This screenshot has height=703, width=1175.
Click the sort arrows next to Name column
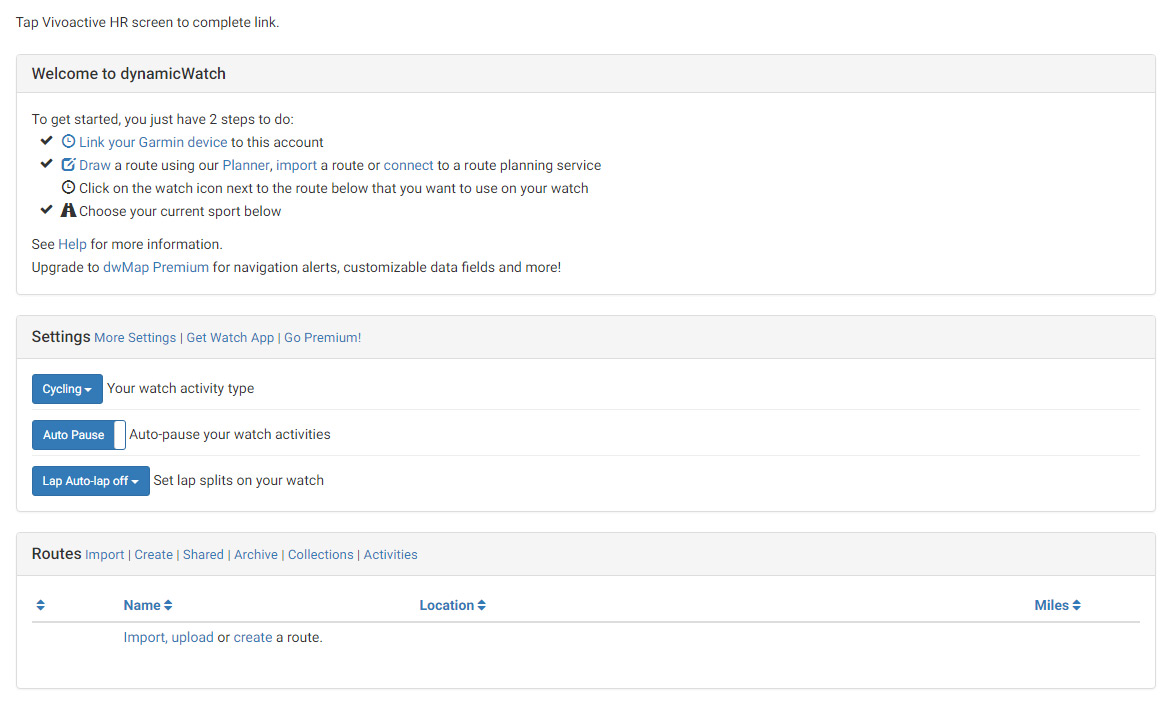[168, 605]
